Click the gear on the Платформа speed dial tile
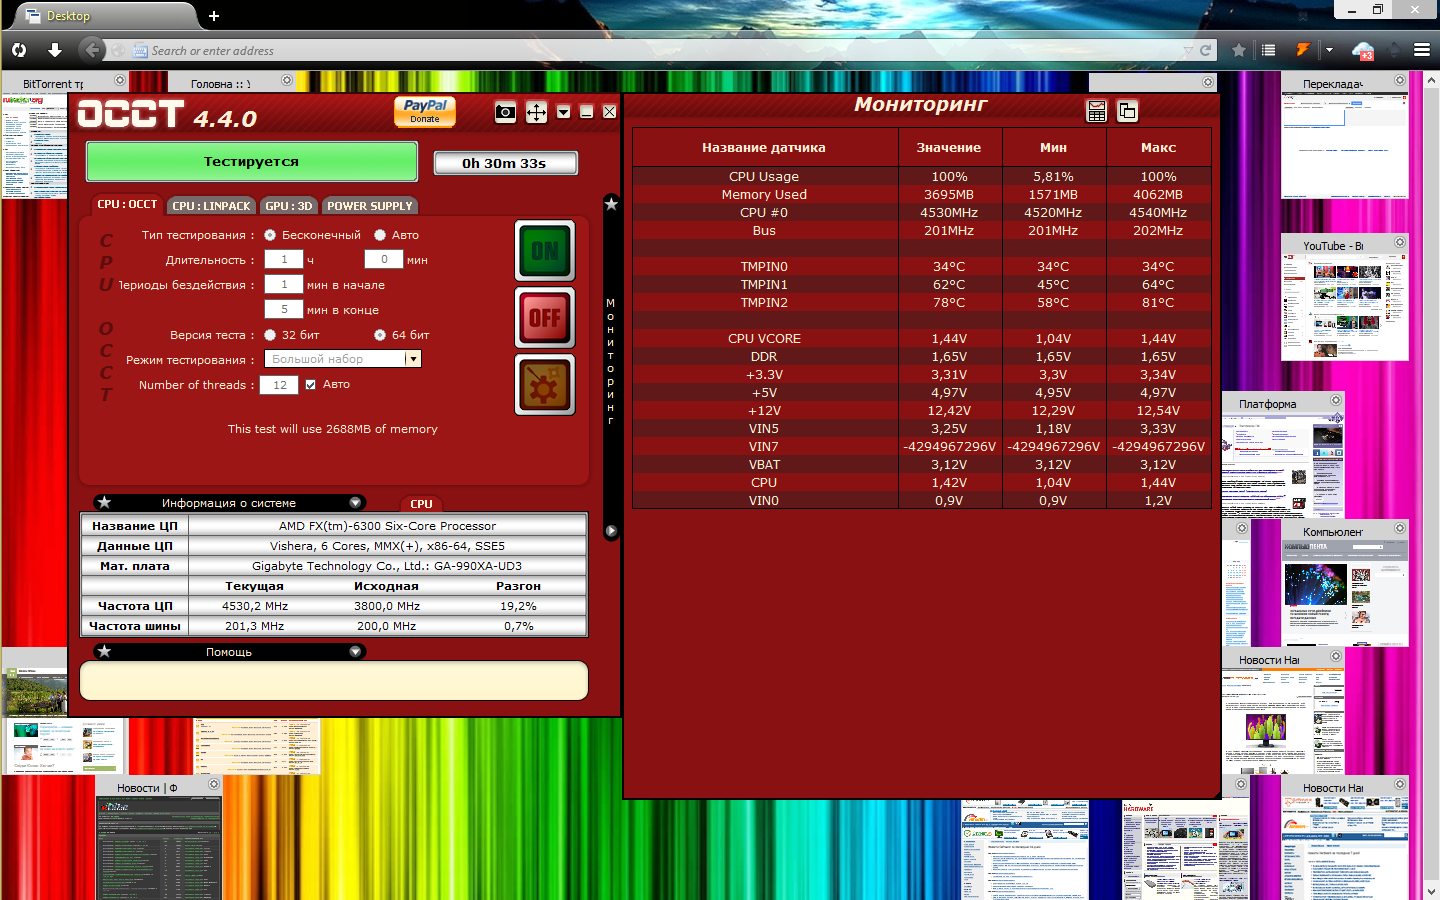 tap(1336, 400)
